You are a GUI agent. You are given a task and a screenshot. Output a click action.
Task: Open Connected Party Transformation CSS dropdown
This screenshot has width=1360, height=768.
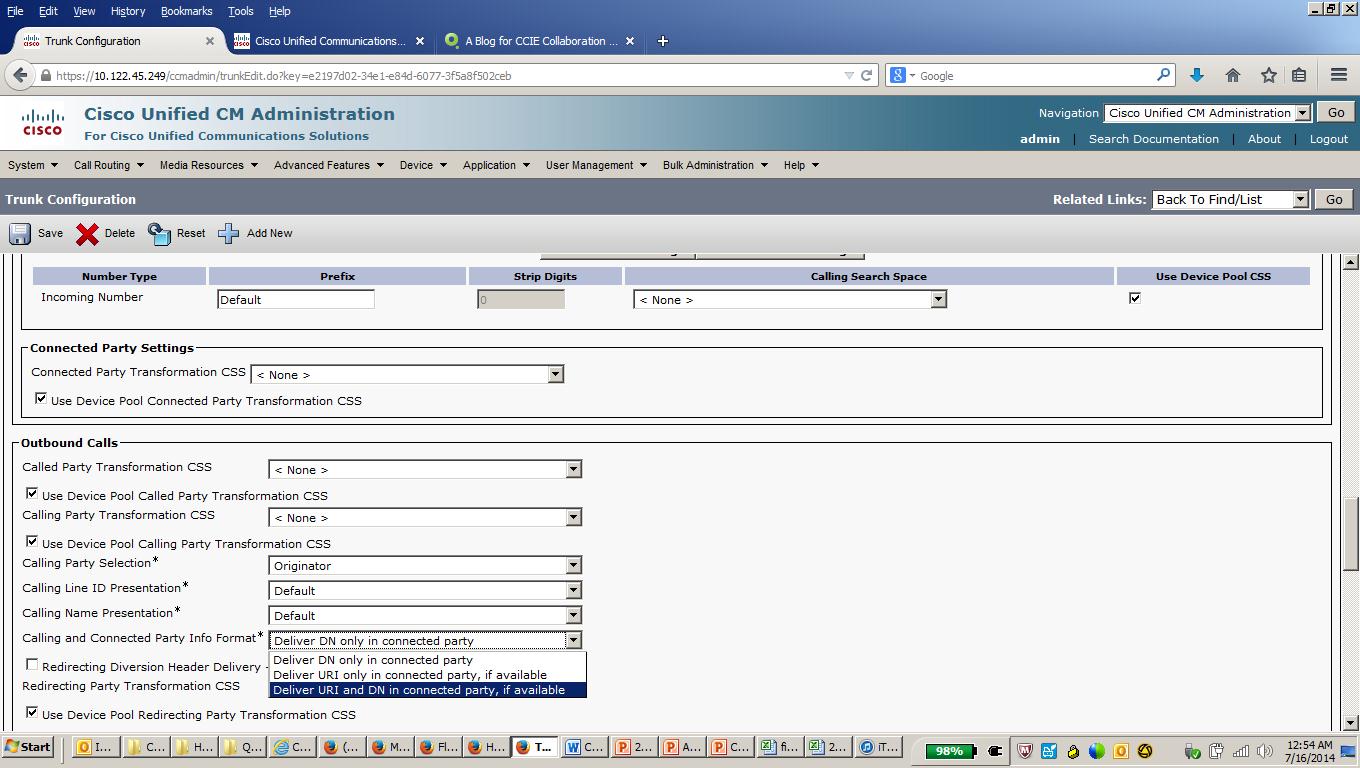tap(407, 374)
